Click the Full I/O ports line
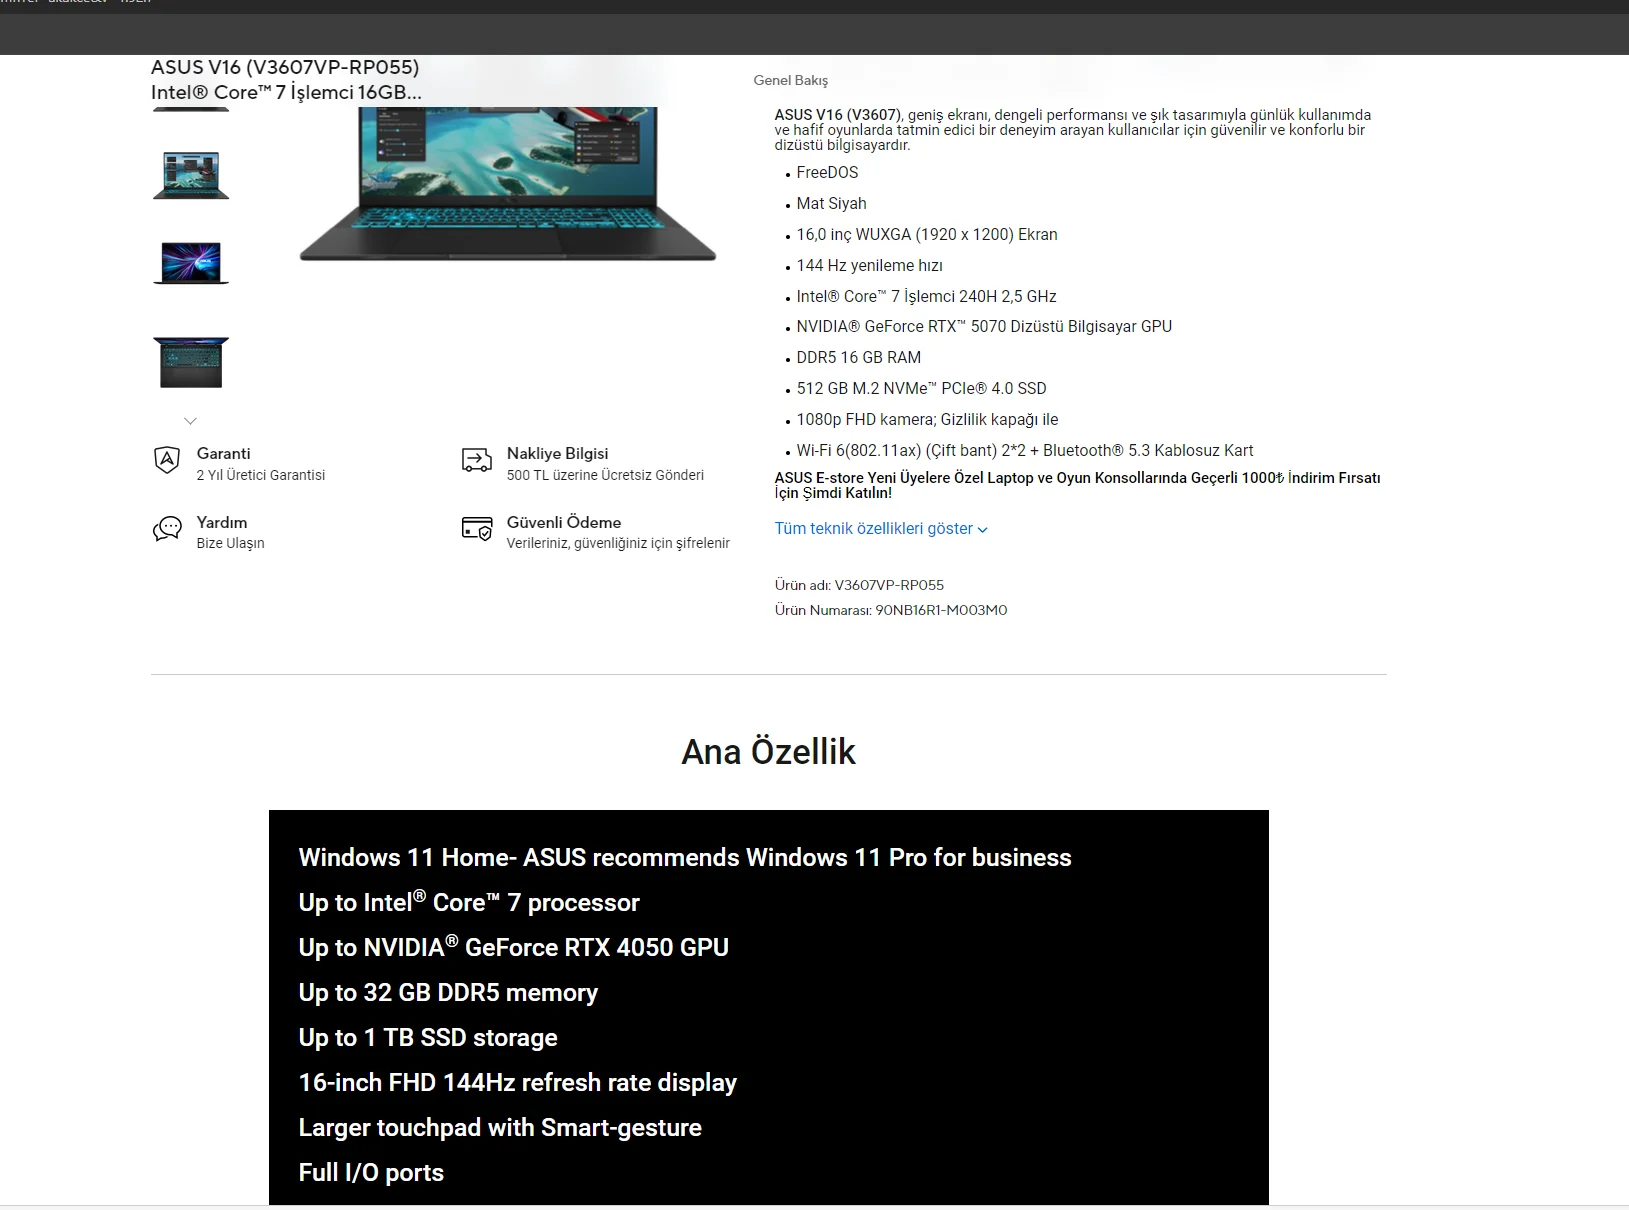The width and height of the screenshot is (1629, 1210). click(x=371, y=1173)
